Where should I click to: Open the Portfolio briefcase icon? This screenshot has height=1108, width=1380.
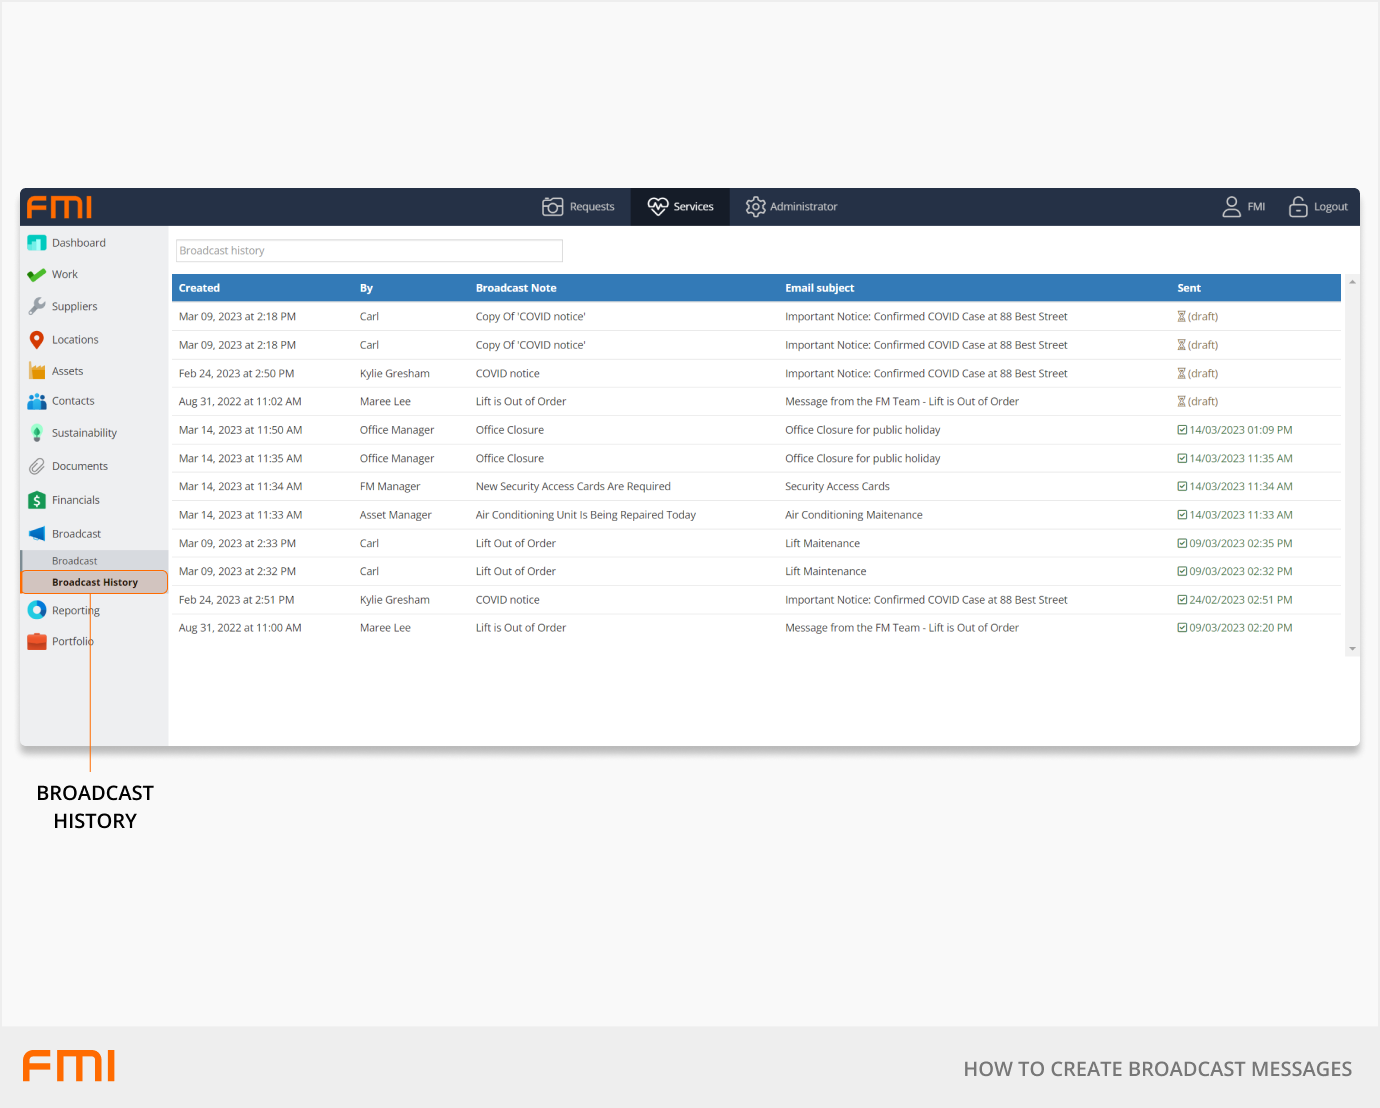click(x=37, y=642)
